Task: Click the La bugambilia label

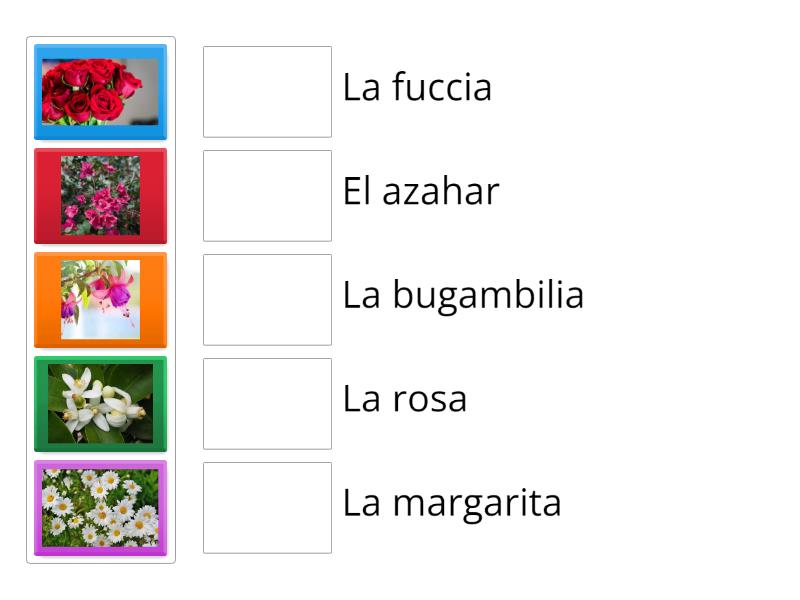Action: click(462, 296)
